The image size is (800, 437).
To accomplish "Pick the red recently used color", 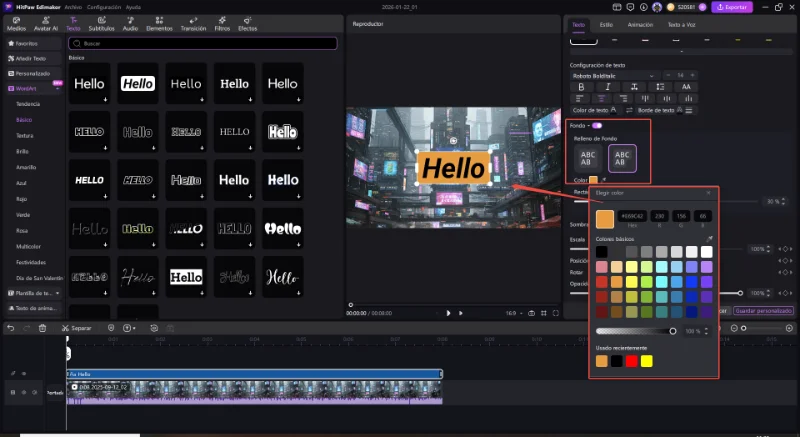I will pos(631,360).
